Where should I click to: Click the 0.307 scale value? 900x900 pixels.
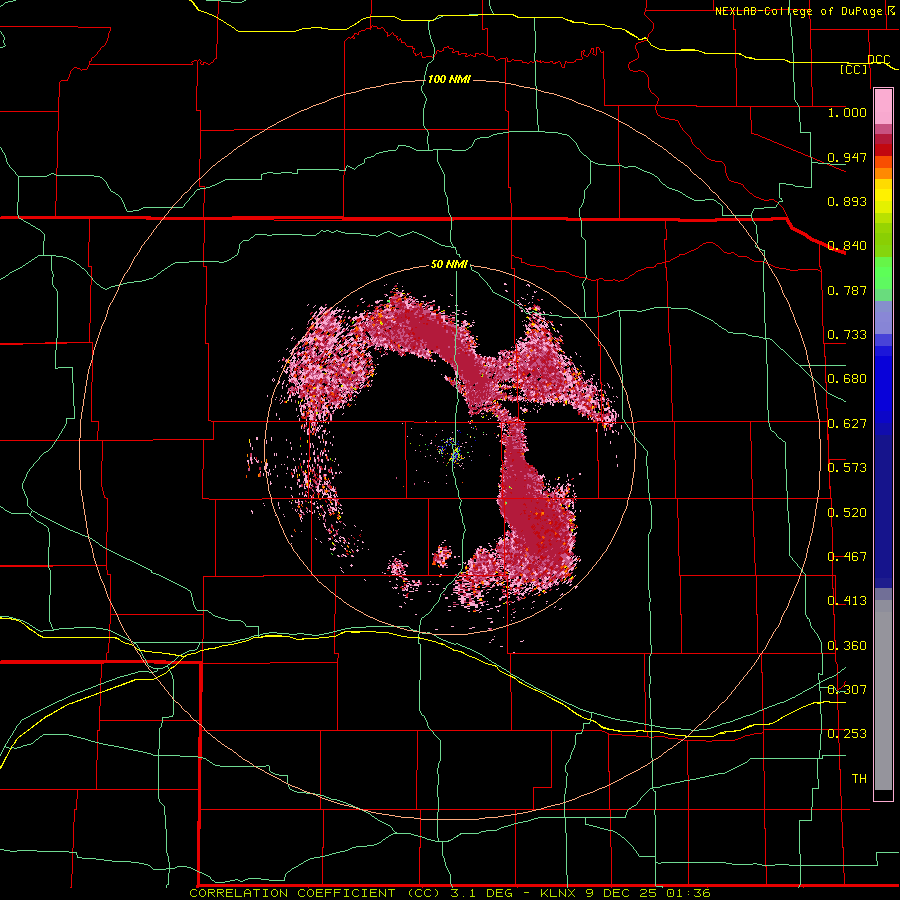pos(847,690)
